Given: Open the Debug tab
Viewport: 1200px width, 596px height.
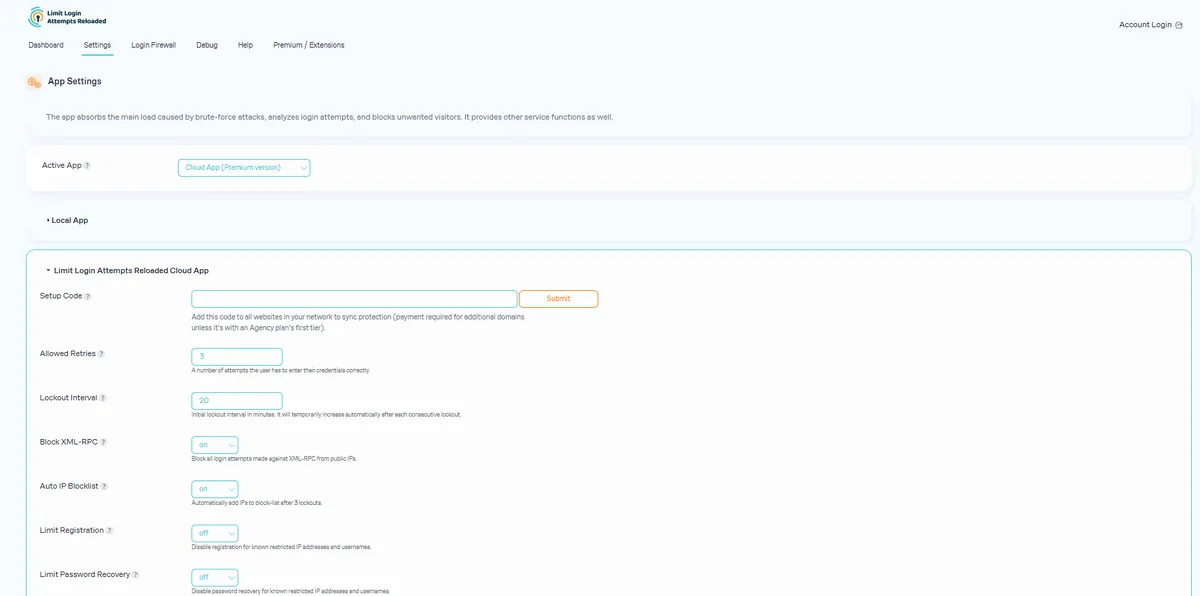Looking at the screenshot, I should 207,45.
